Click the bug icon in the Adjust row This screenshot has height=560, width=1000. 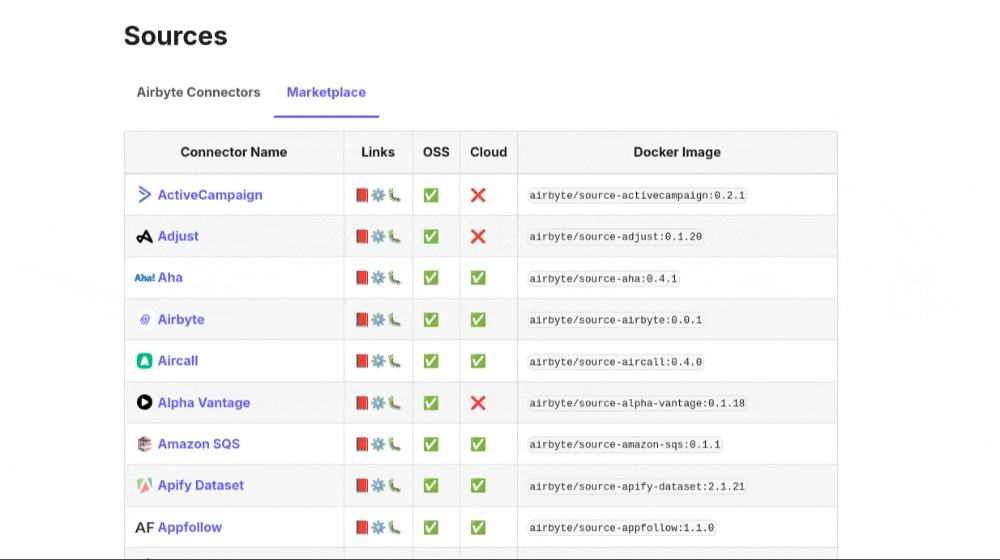tap(395, 237)
